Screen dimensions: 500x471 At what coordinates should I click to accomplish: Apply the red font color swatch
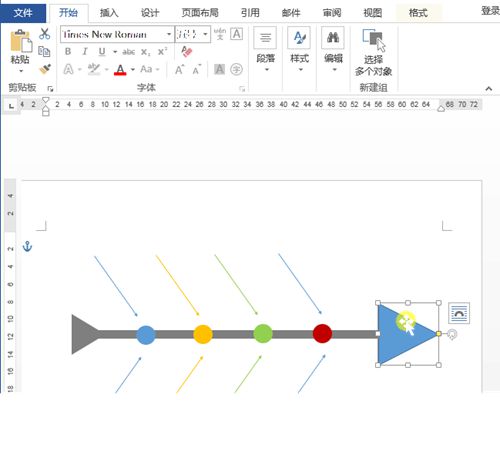pos(120,70)
